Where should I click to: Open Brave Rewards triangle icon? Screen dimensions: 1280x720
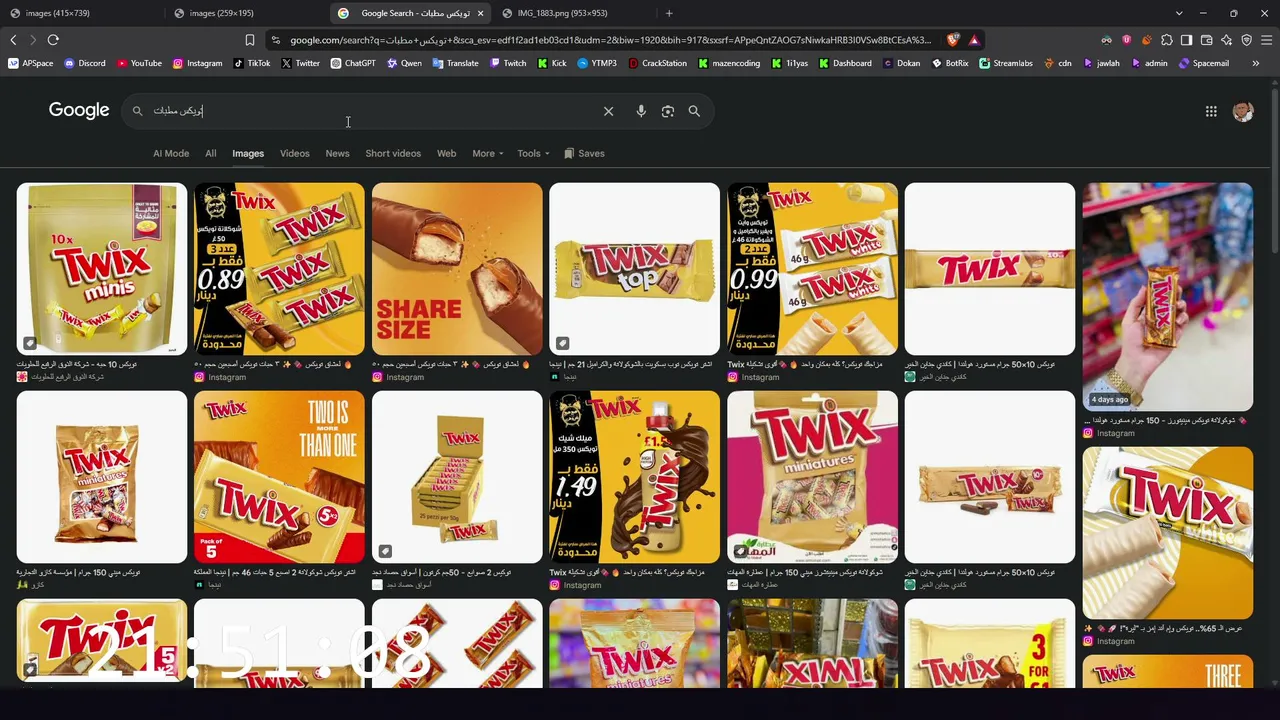(x=974, y=40)
